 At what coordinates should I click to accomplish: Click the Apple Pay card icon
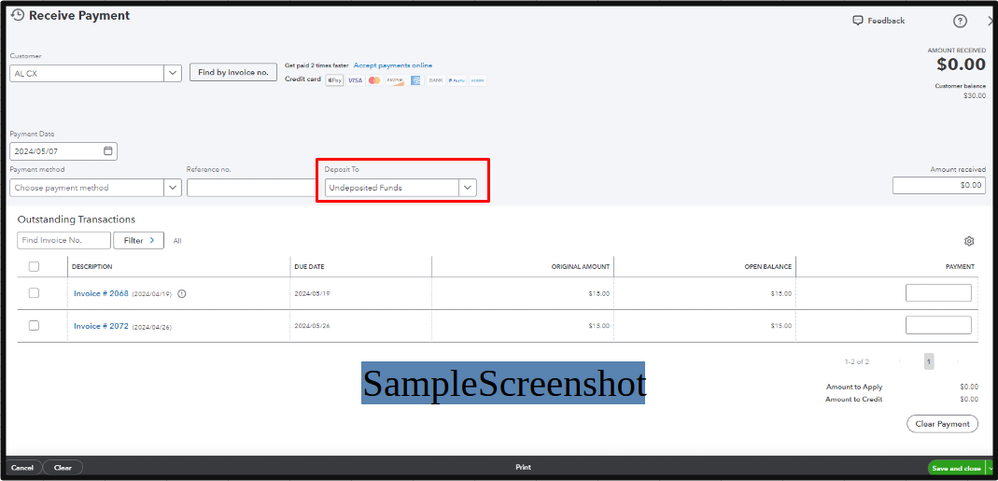click(335, 80)
